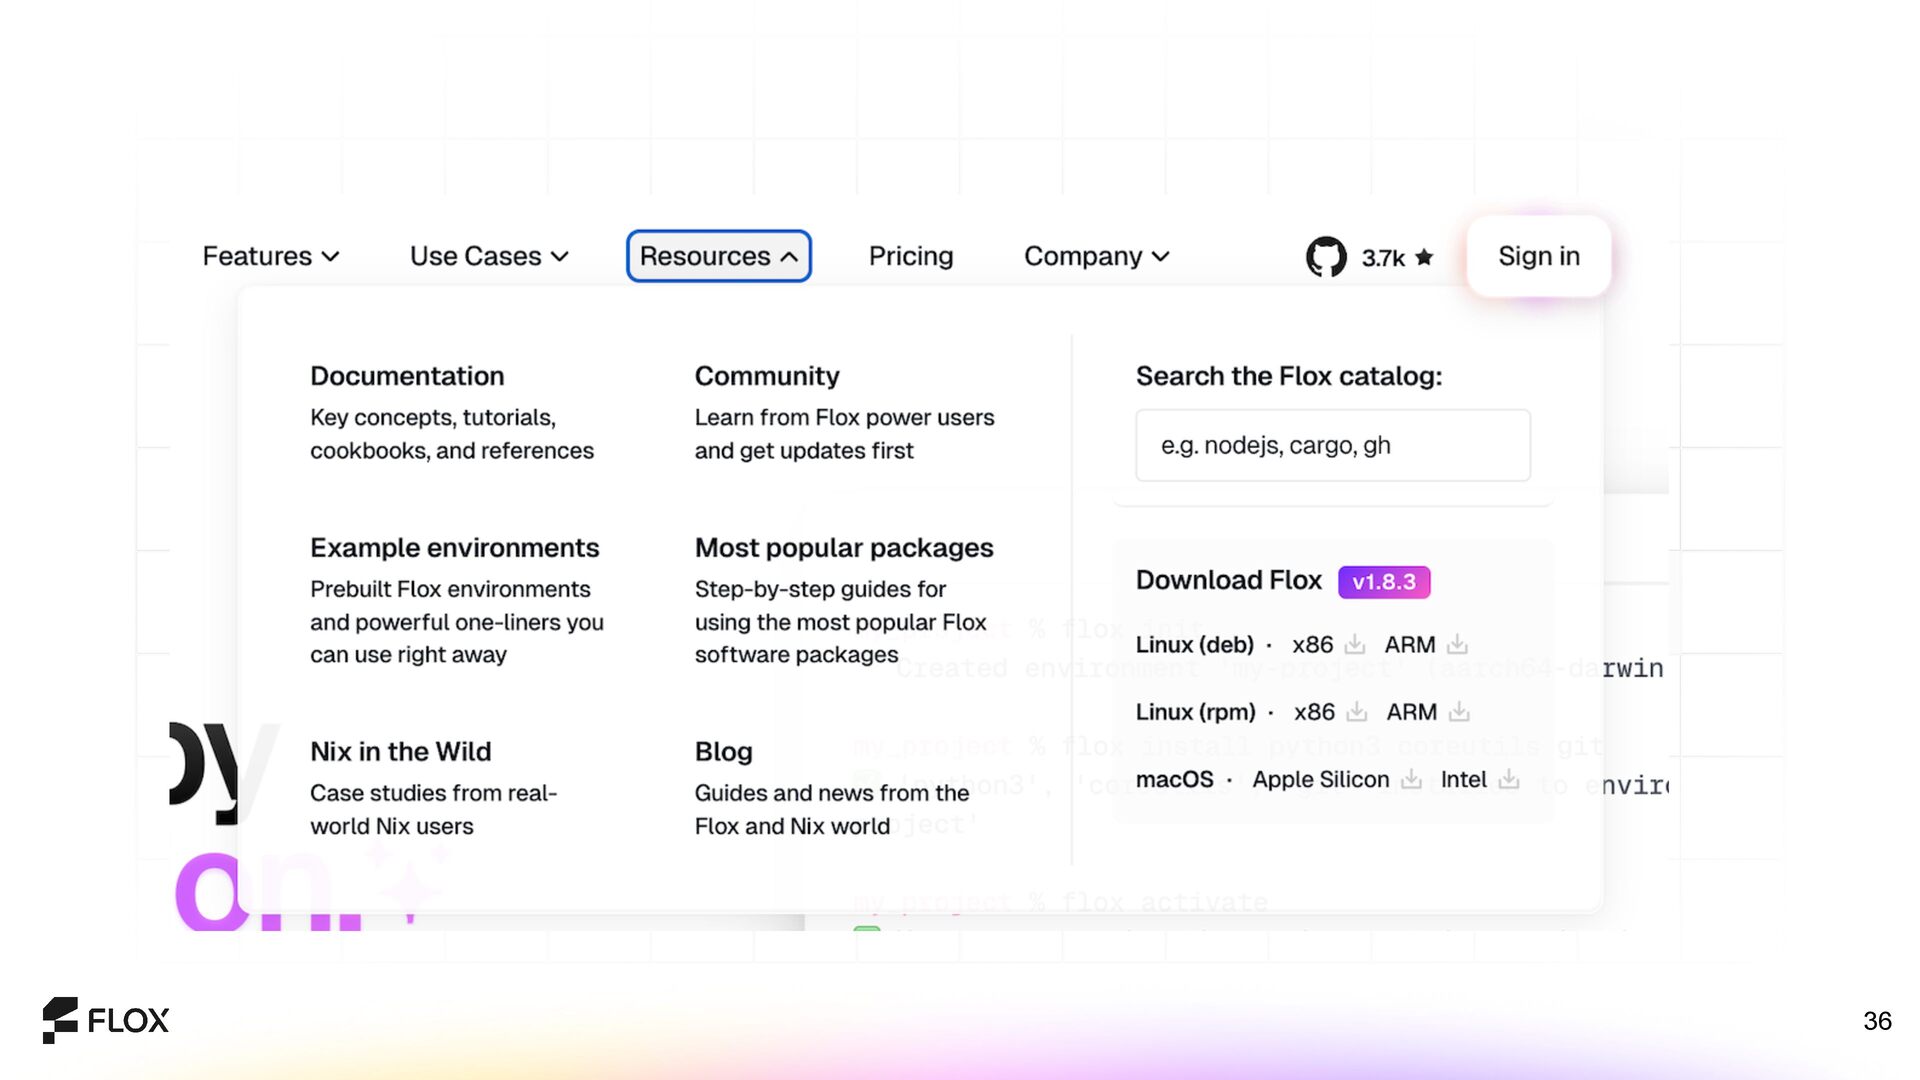
Task: Download Linux deb x86 package icon
Action: coord(1355,645)
